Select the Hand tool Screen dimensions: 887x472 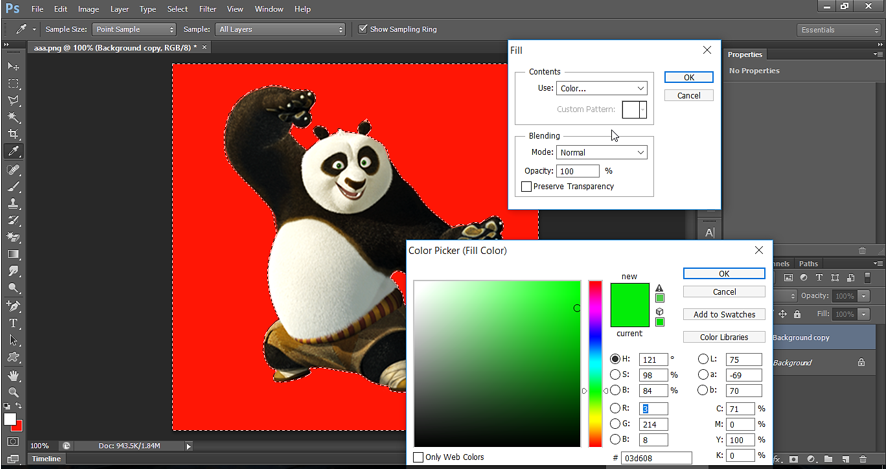click(x=13, y=375)
